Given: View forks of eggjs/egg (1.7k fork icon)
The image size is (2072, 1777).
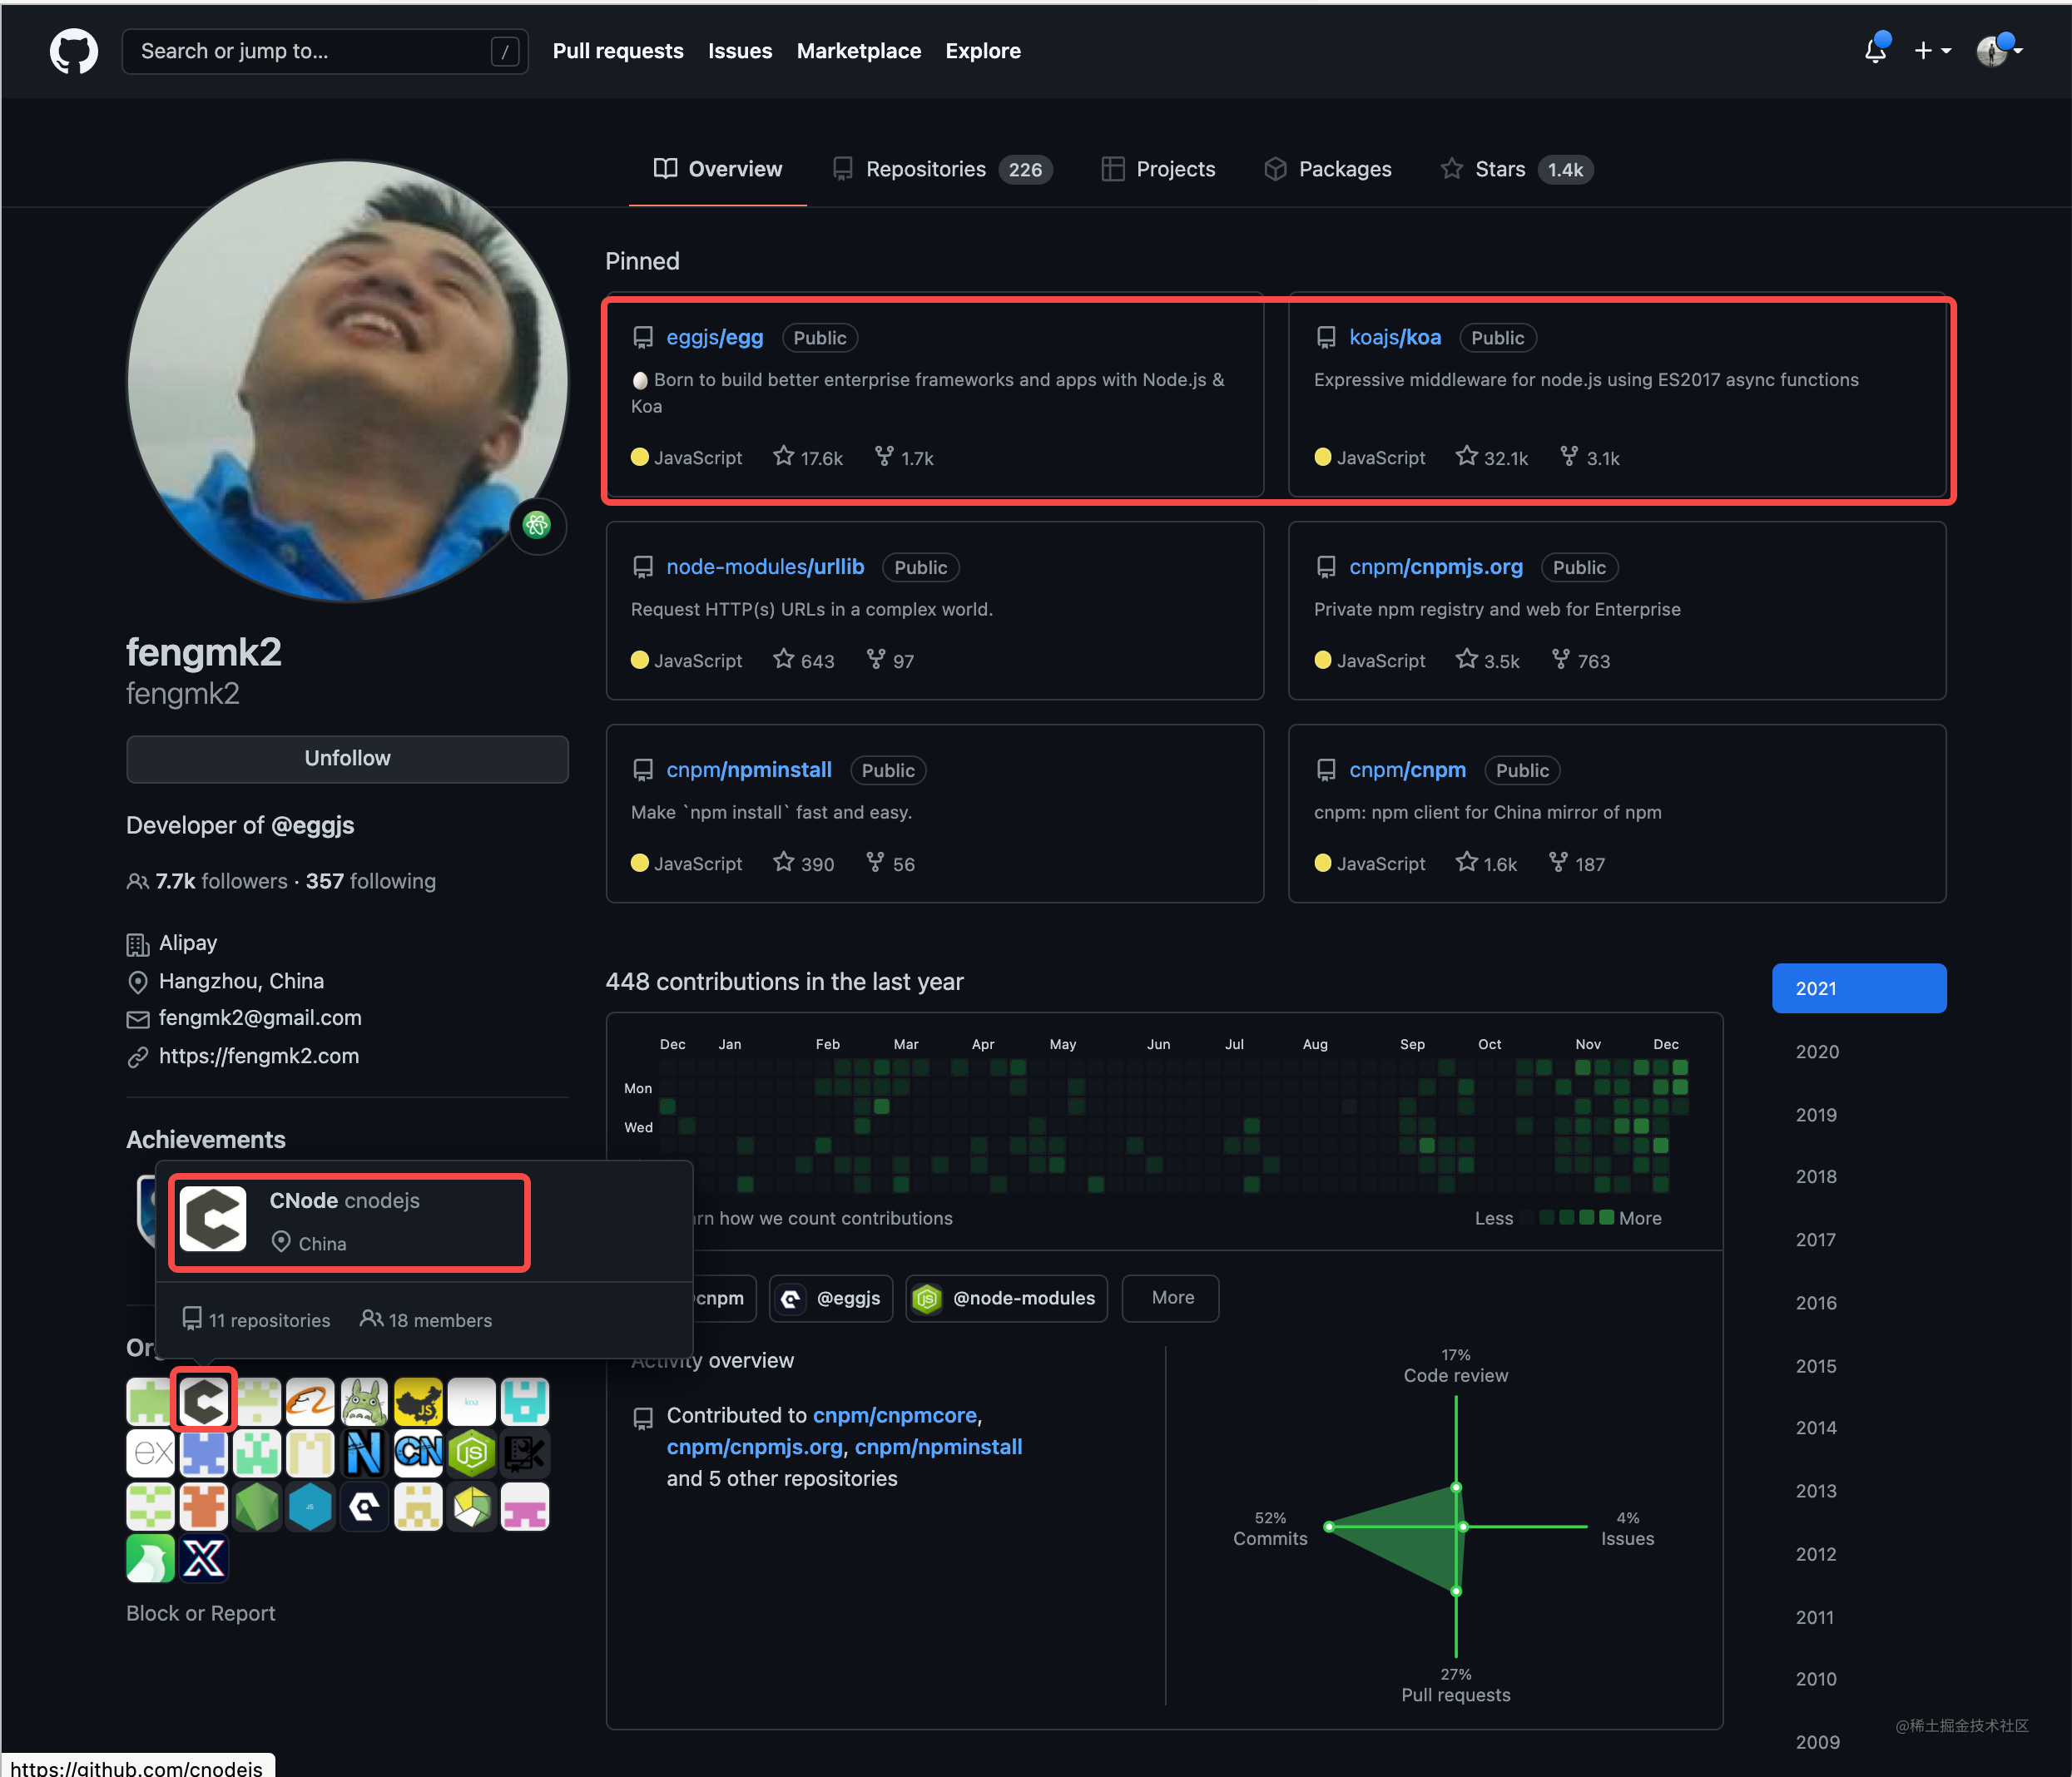Looking at the screenshot, I should click(904, 457).
